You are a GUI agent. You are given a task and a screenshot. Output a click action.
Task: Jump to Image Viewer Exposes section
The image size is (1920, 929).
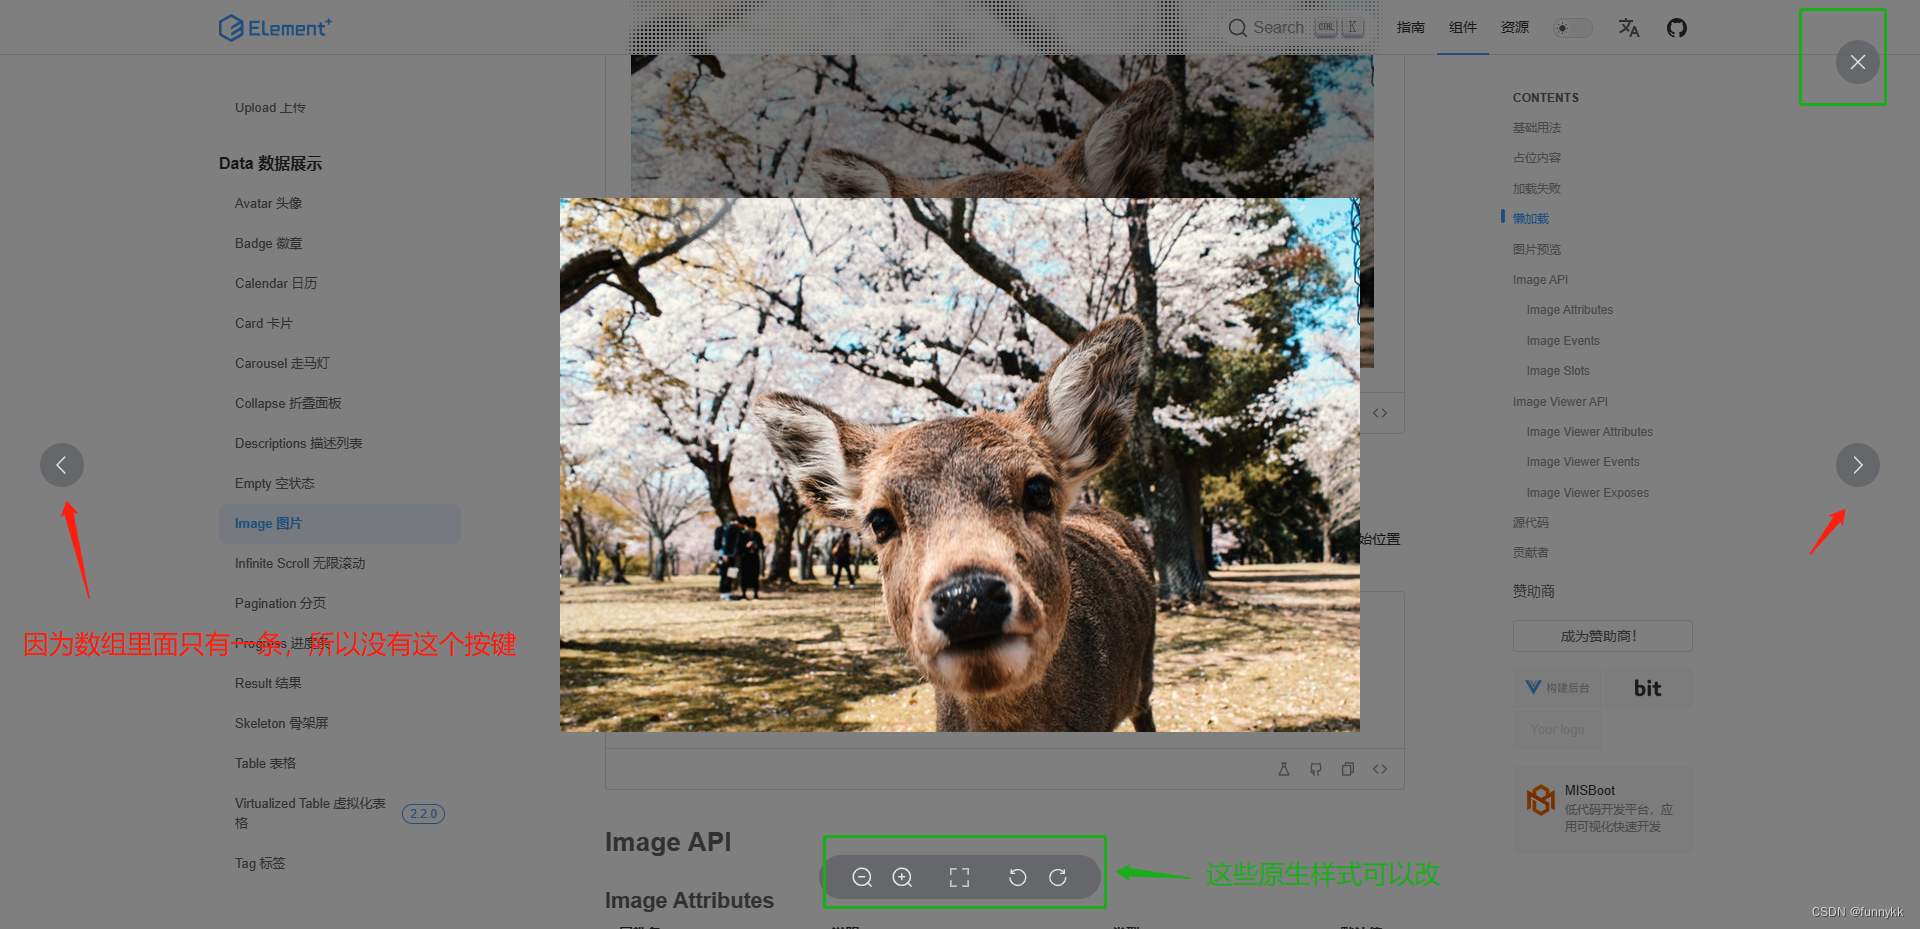(x=1587, y=493)
